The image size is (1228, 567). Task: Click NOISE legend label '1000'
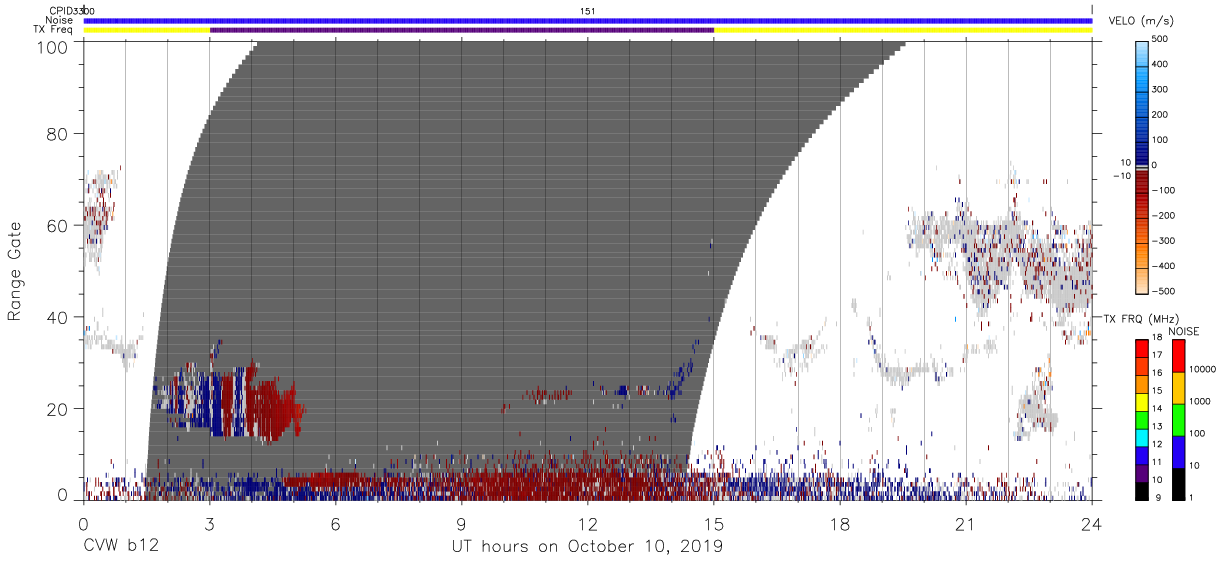[1201, 403]
